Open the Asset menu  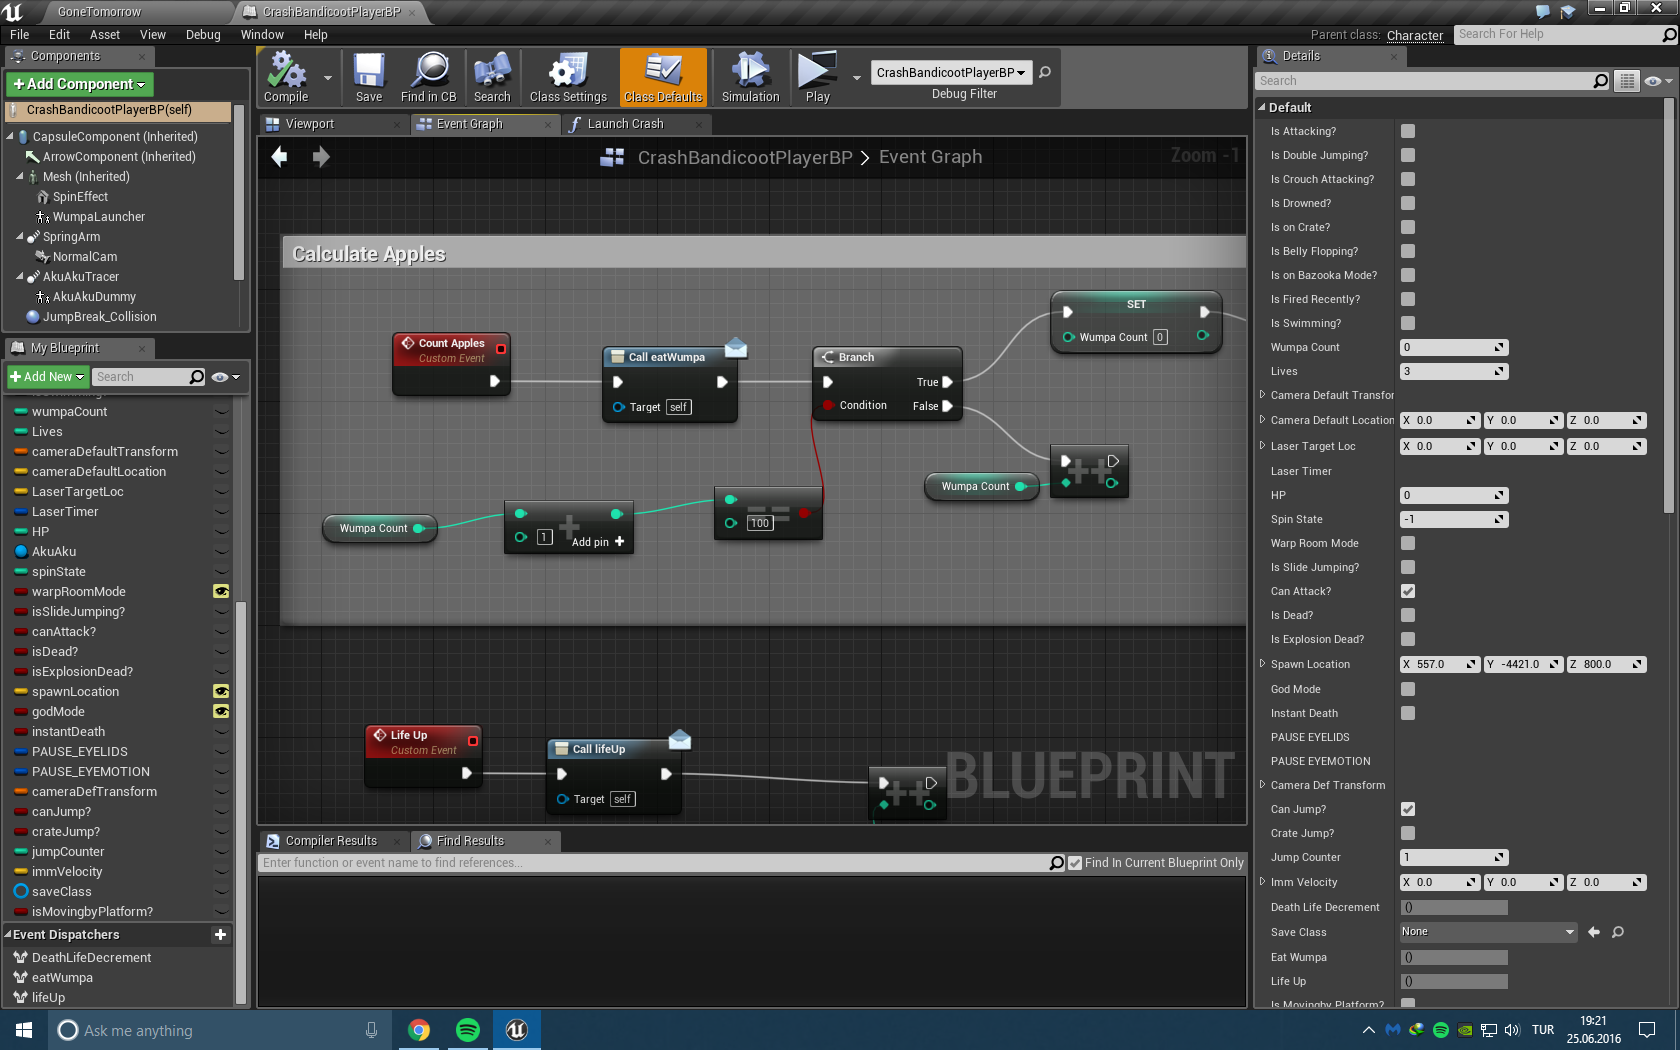[x=104, y=35]
